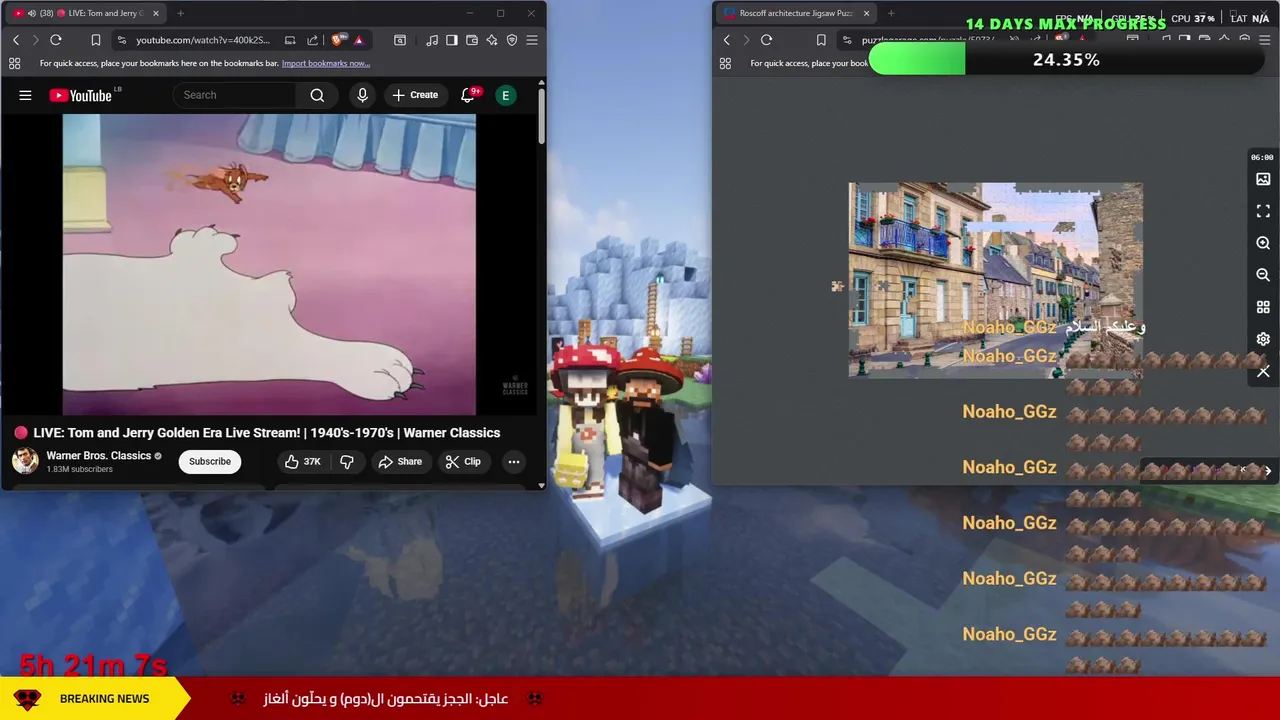
Task: Click the YouTube search magnifier button
Action: pos(317,95)
